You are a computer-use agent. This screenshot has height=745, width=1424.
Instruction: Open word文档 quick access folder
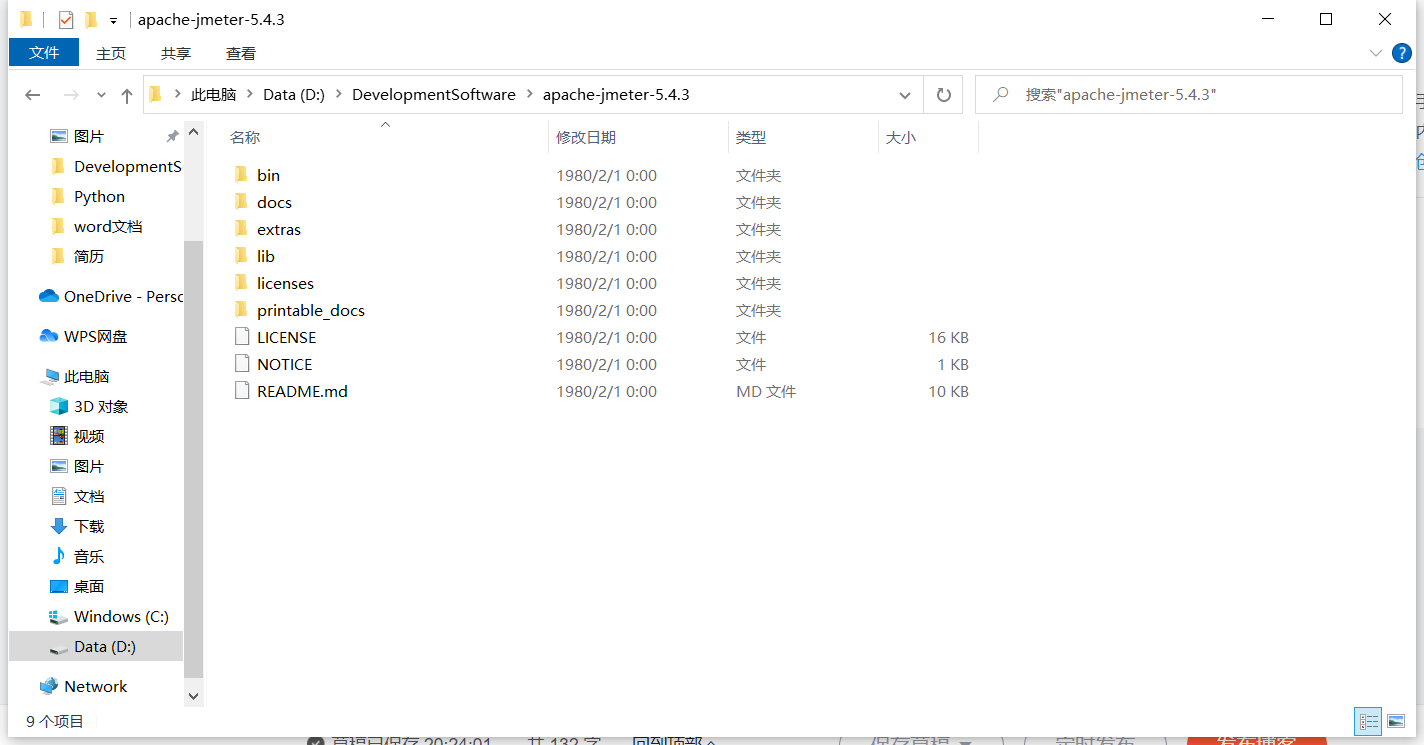[96, 226]
